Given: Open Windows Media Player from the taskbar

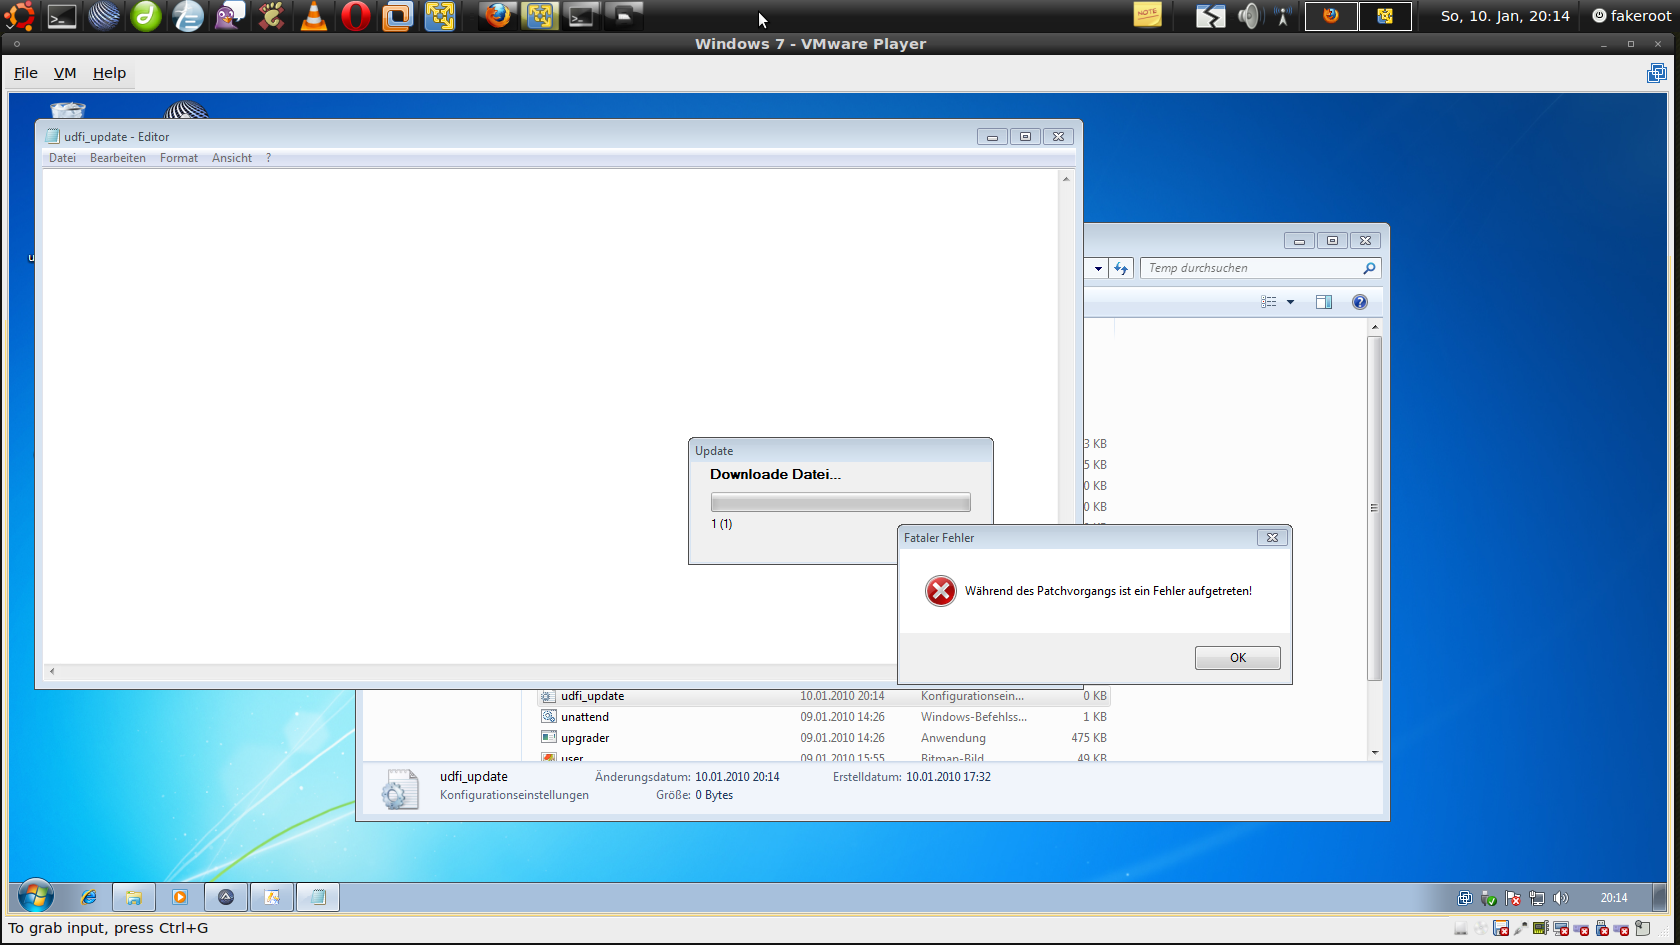Looking at the screenshot, I should coord(180,897).
